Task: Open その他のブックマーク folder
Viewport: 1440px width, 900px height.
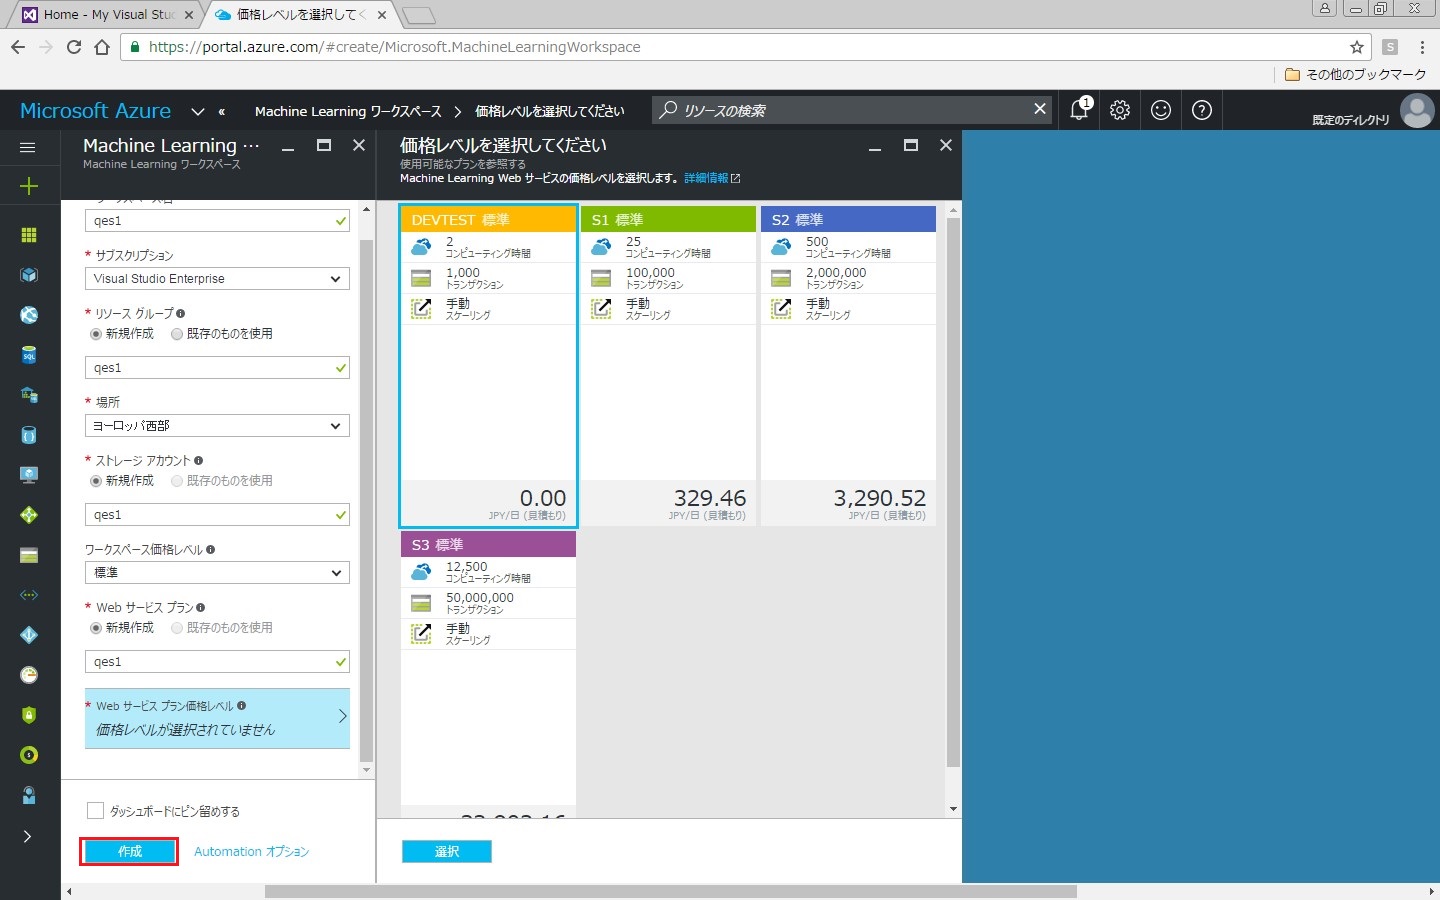Action: tap(1356, 74)
